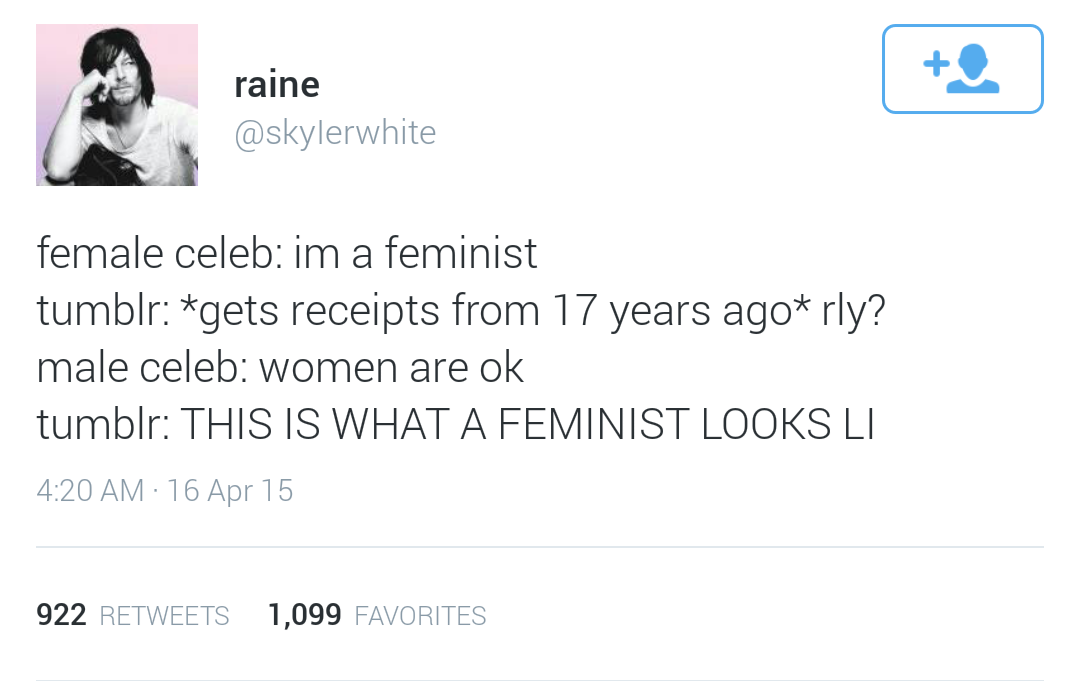The width and height of the screenshot is (1080, 681).
Task: Open profile via display name raine
Action: pos(277,85)
